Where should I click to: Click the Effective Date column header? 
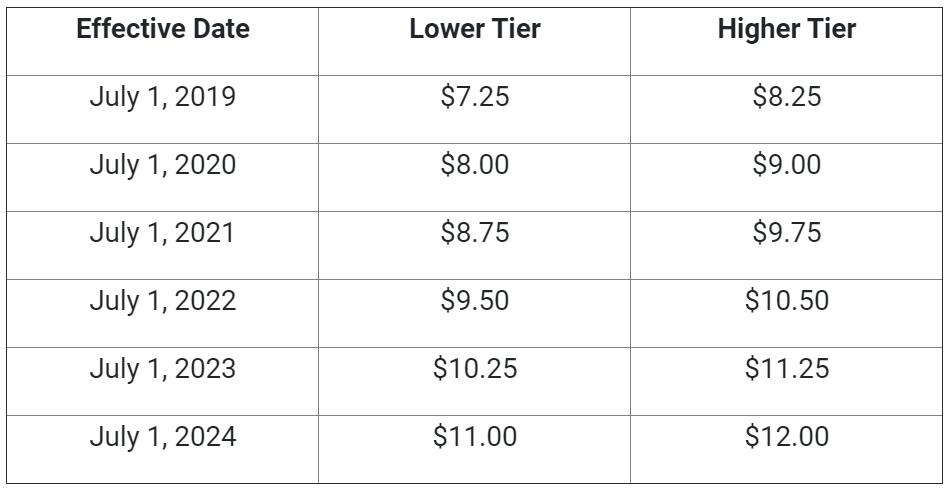click(163, 29)
